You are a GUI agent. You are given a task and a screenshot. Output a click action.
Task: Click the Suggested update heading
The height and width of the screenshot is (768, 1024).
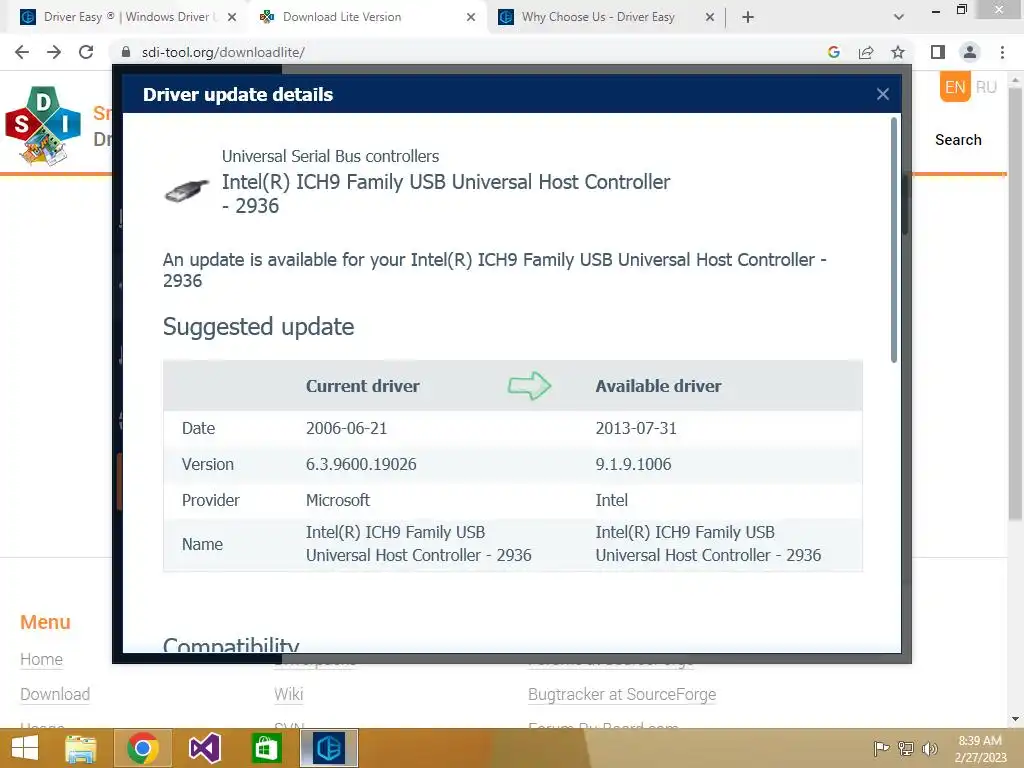pyautogui.click(x=259, y=327)
